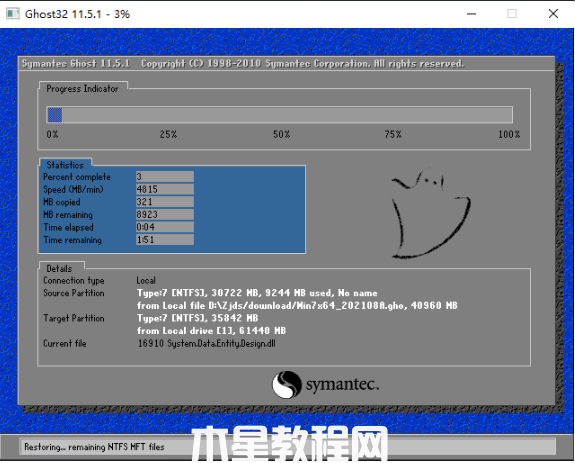Click the Speed value 4815
The width and height of the screenshot is (575, 463).
(x=165, y=189)
